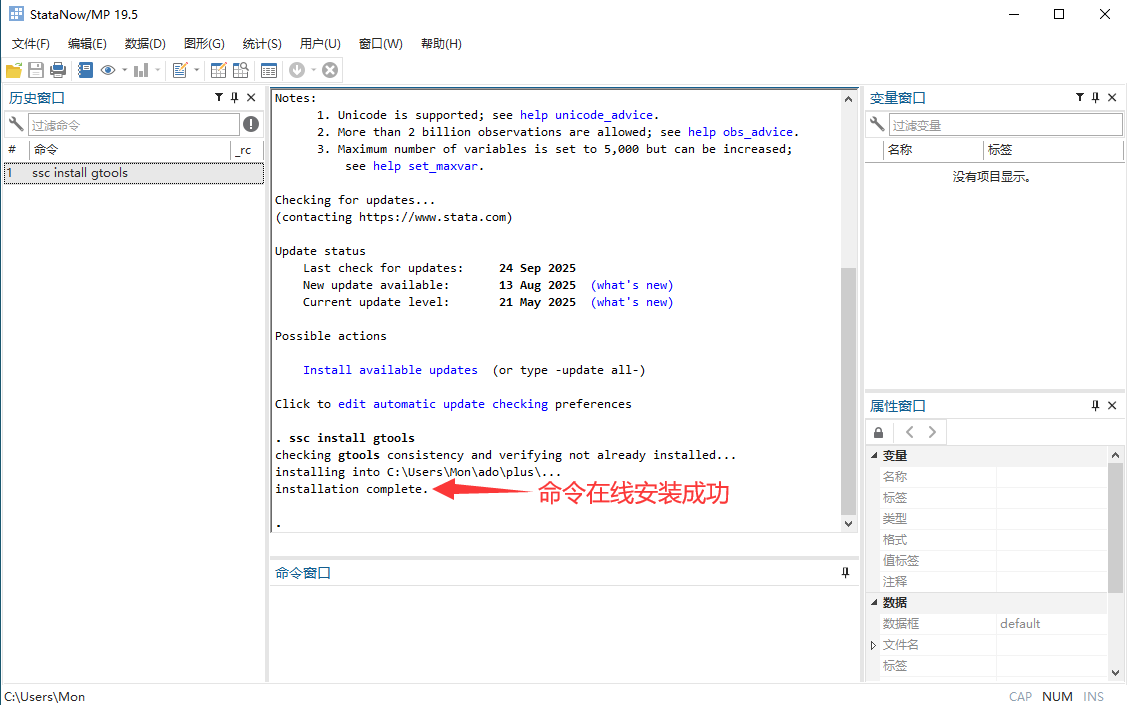Screen dimensions: 1127x705
Task: Click the Break stop icon
Action: [x=330, y=70]
